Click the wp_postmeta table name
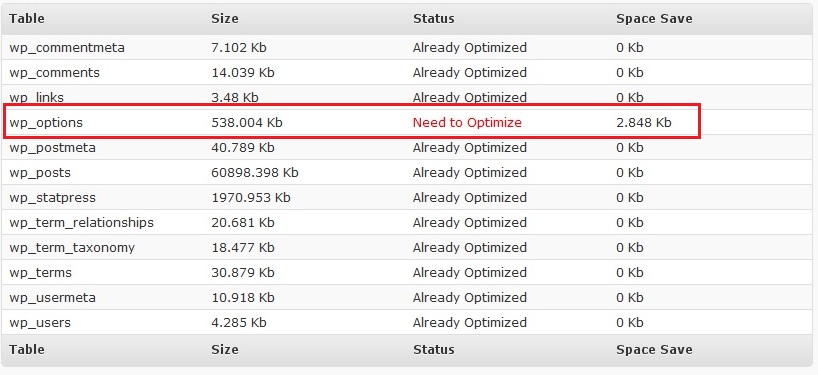 pos(52,148)
